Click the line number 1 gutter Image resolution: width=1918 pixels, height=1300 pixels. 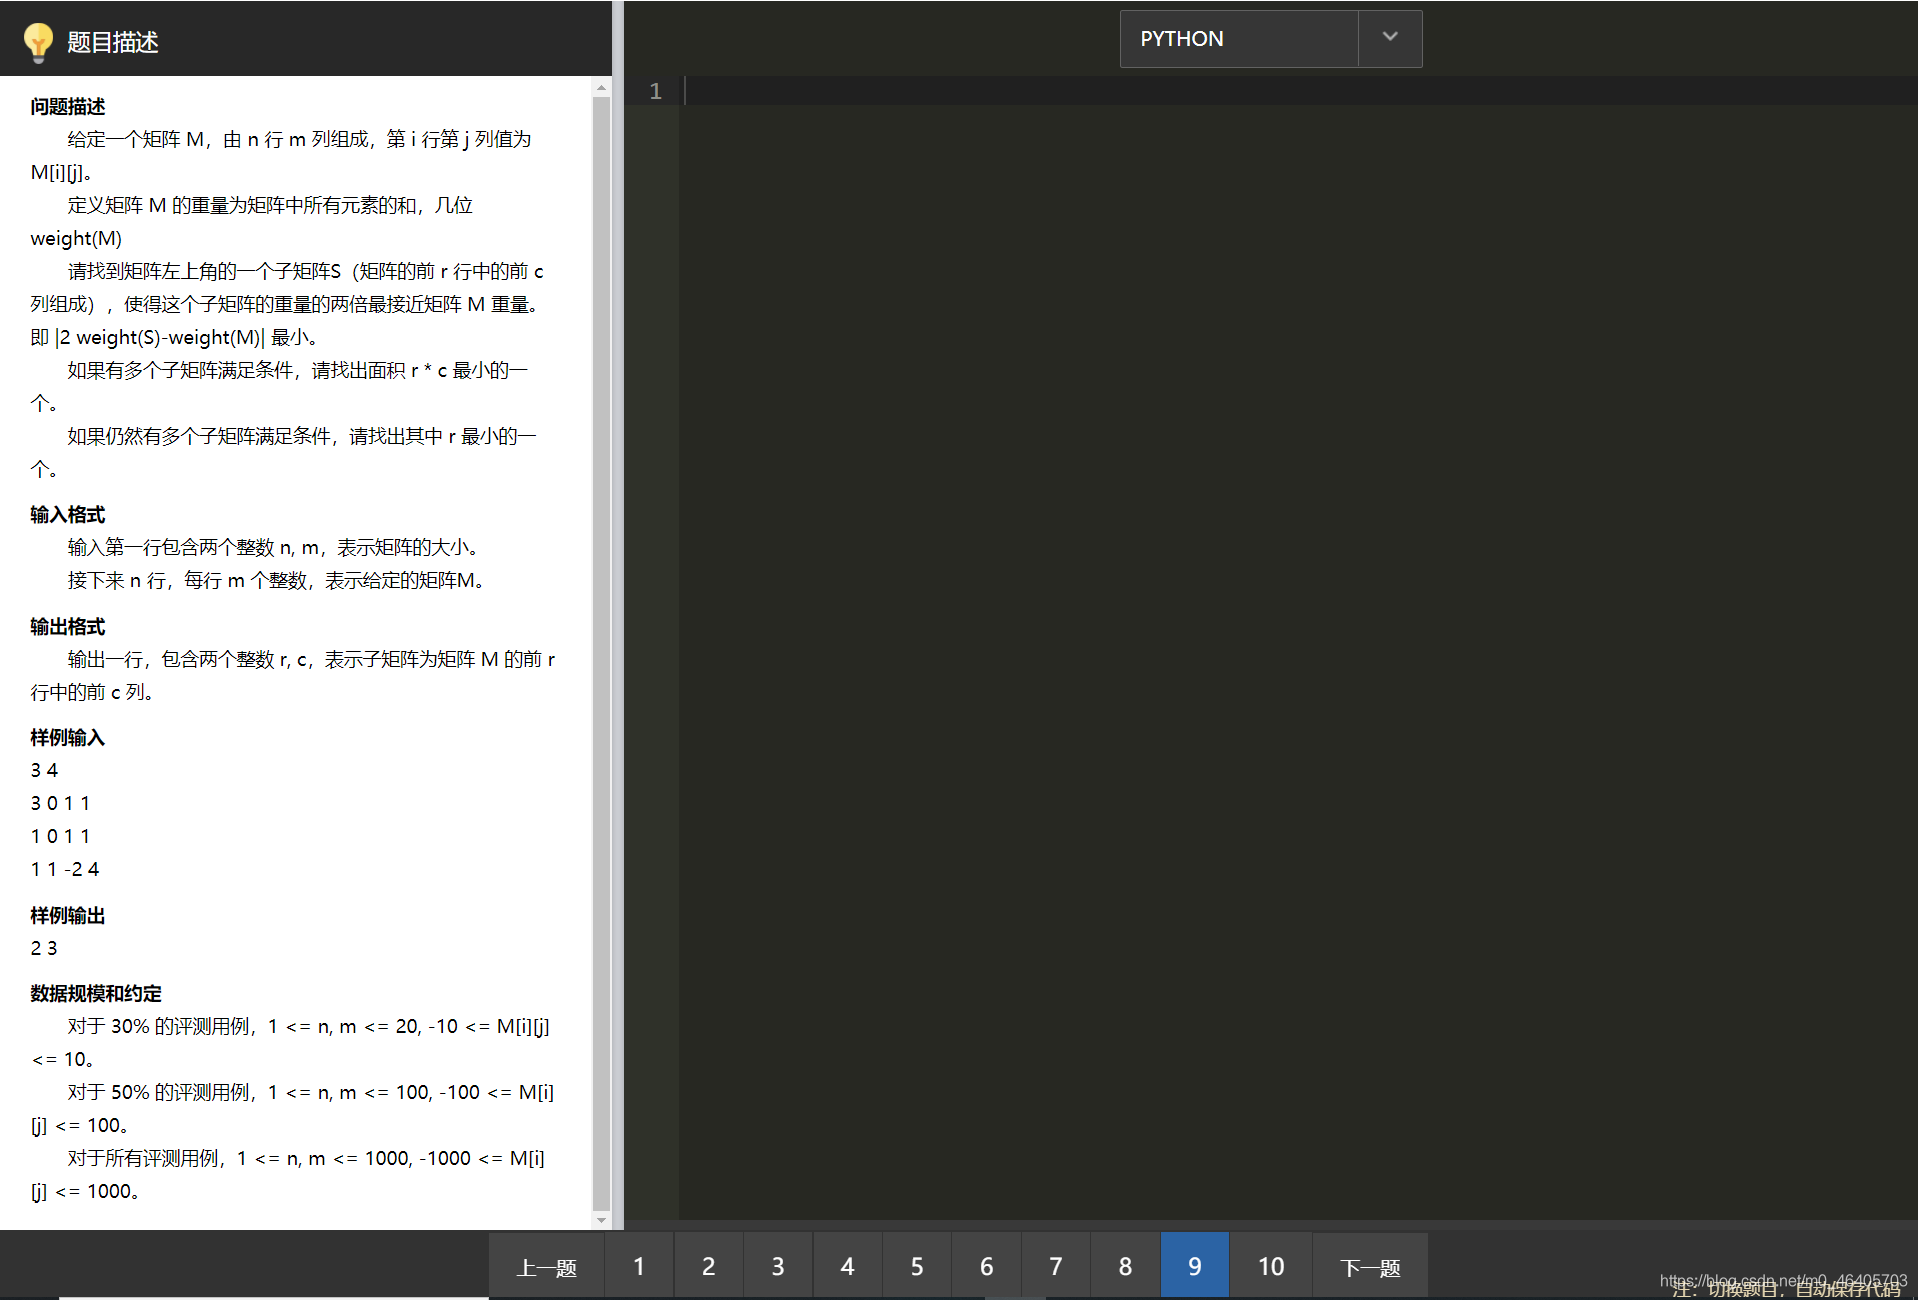655,91
